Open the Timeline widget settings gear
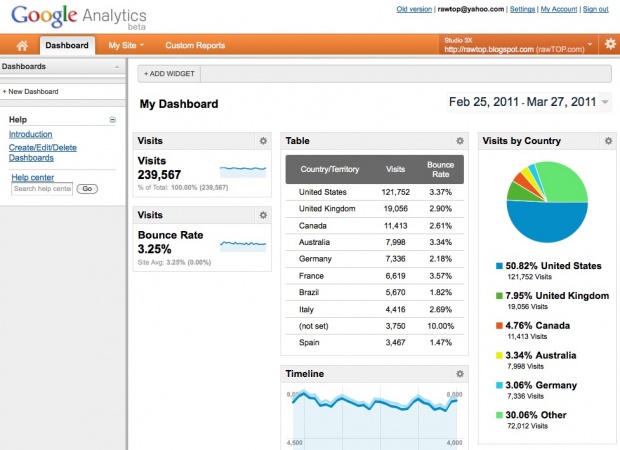 point(459,374)
